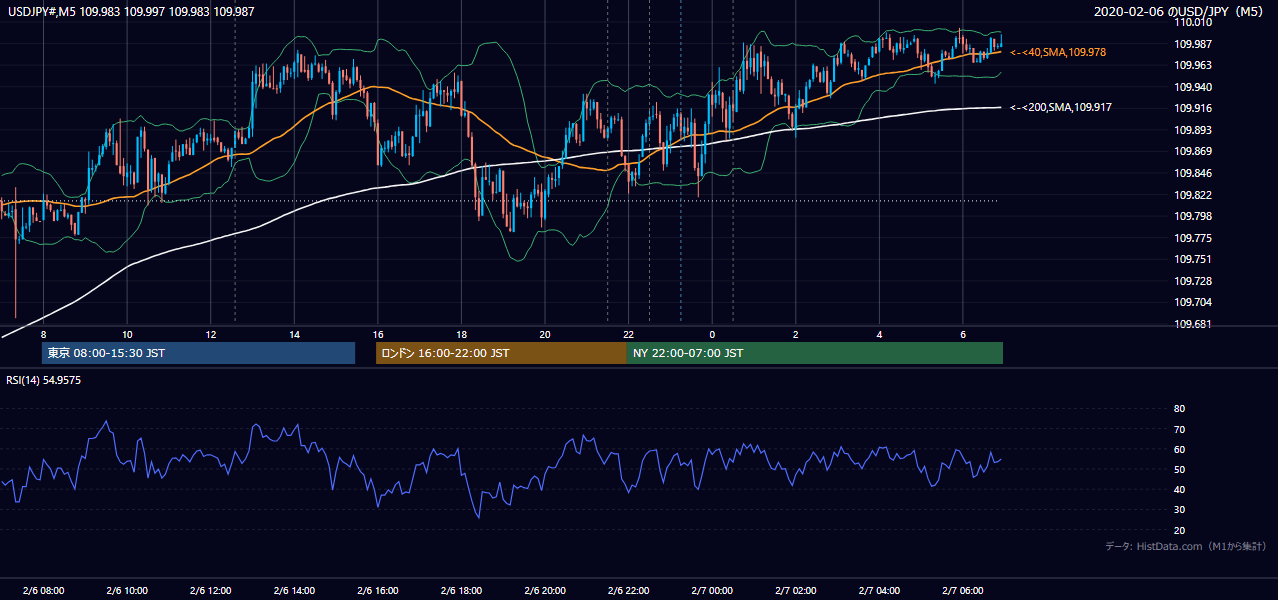The height and width of the screenshot is (600, 1278).
Task: Click hour tick 14 on the chart time axis
Action: [294, 334]
